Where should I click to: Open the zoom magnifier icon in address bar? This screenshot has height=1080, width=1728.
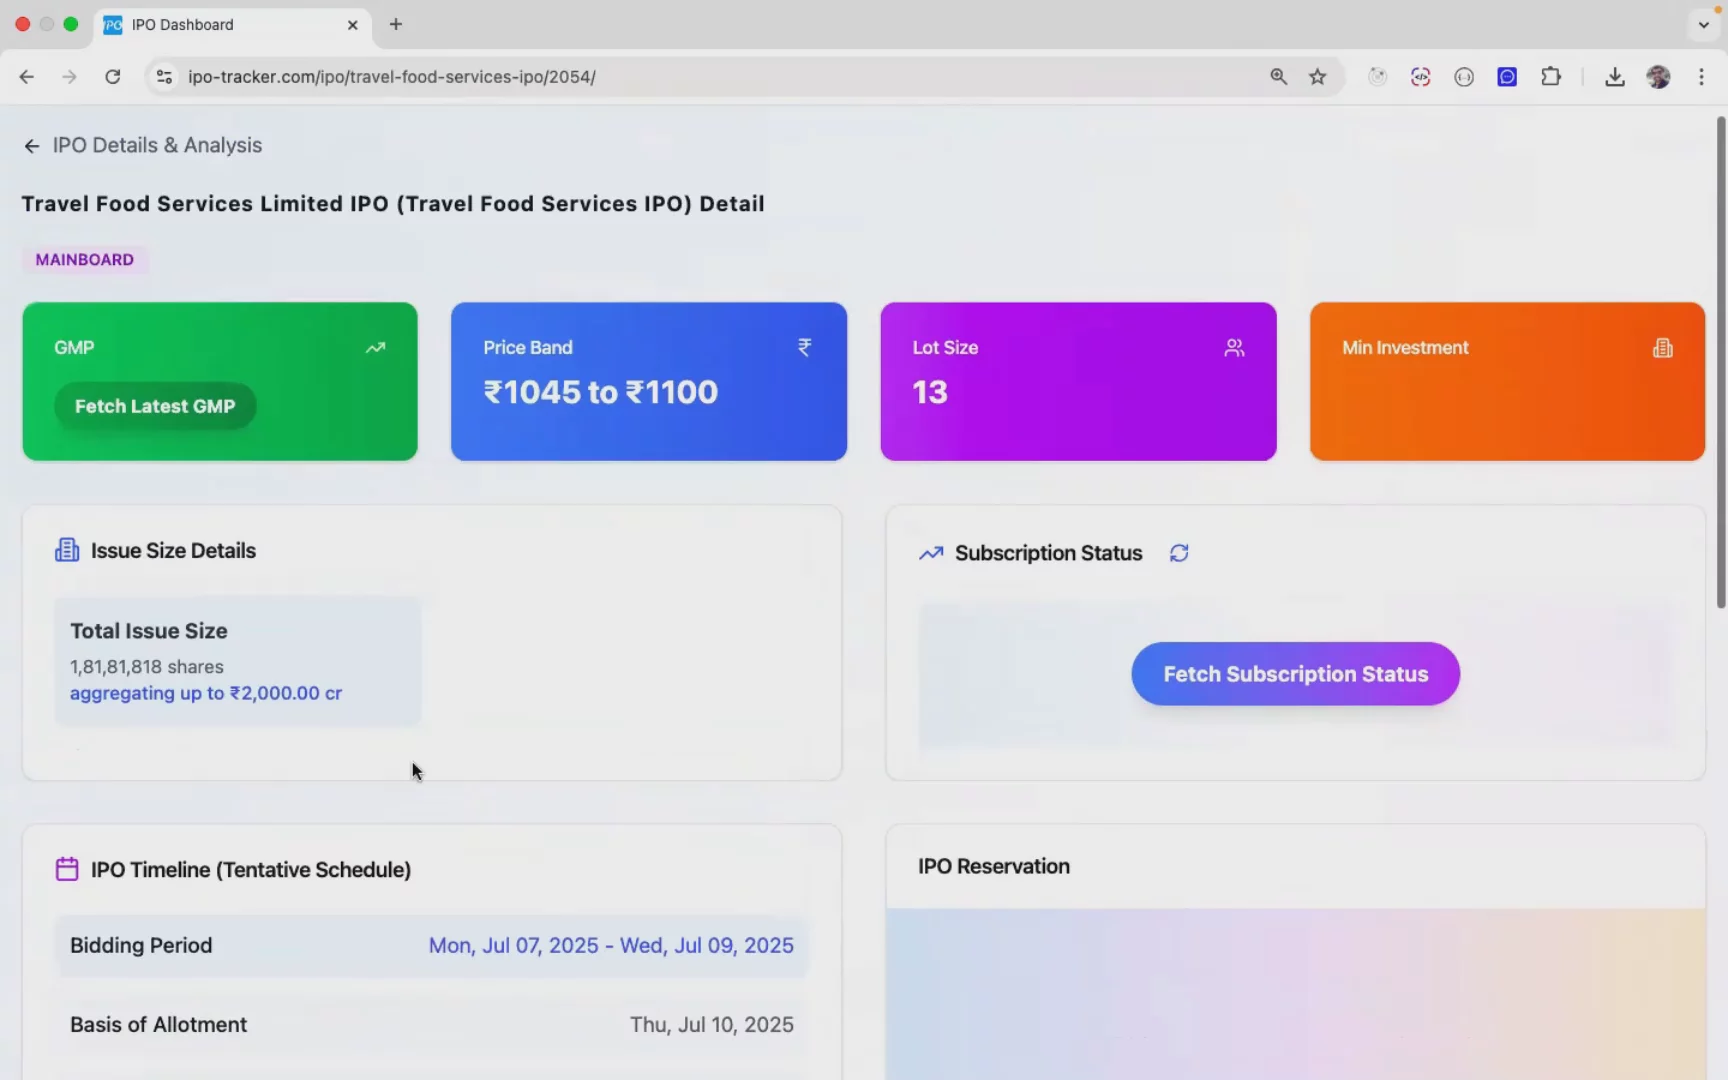pyautogui.click(x=1278, y=77)
